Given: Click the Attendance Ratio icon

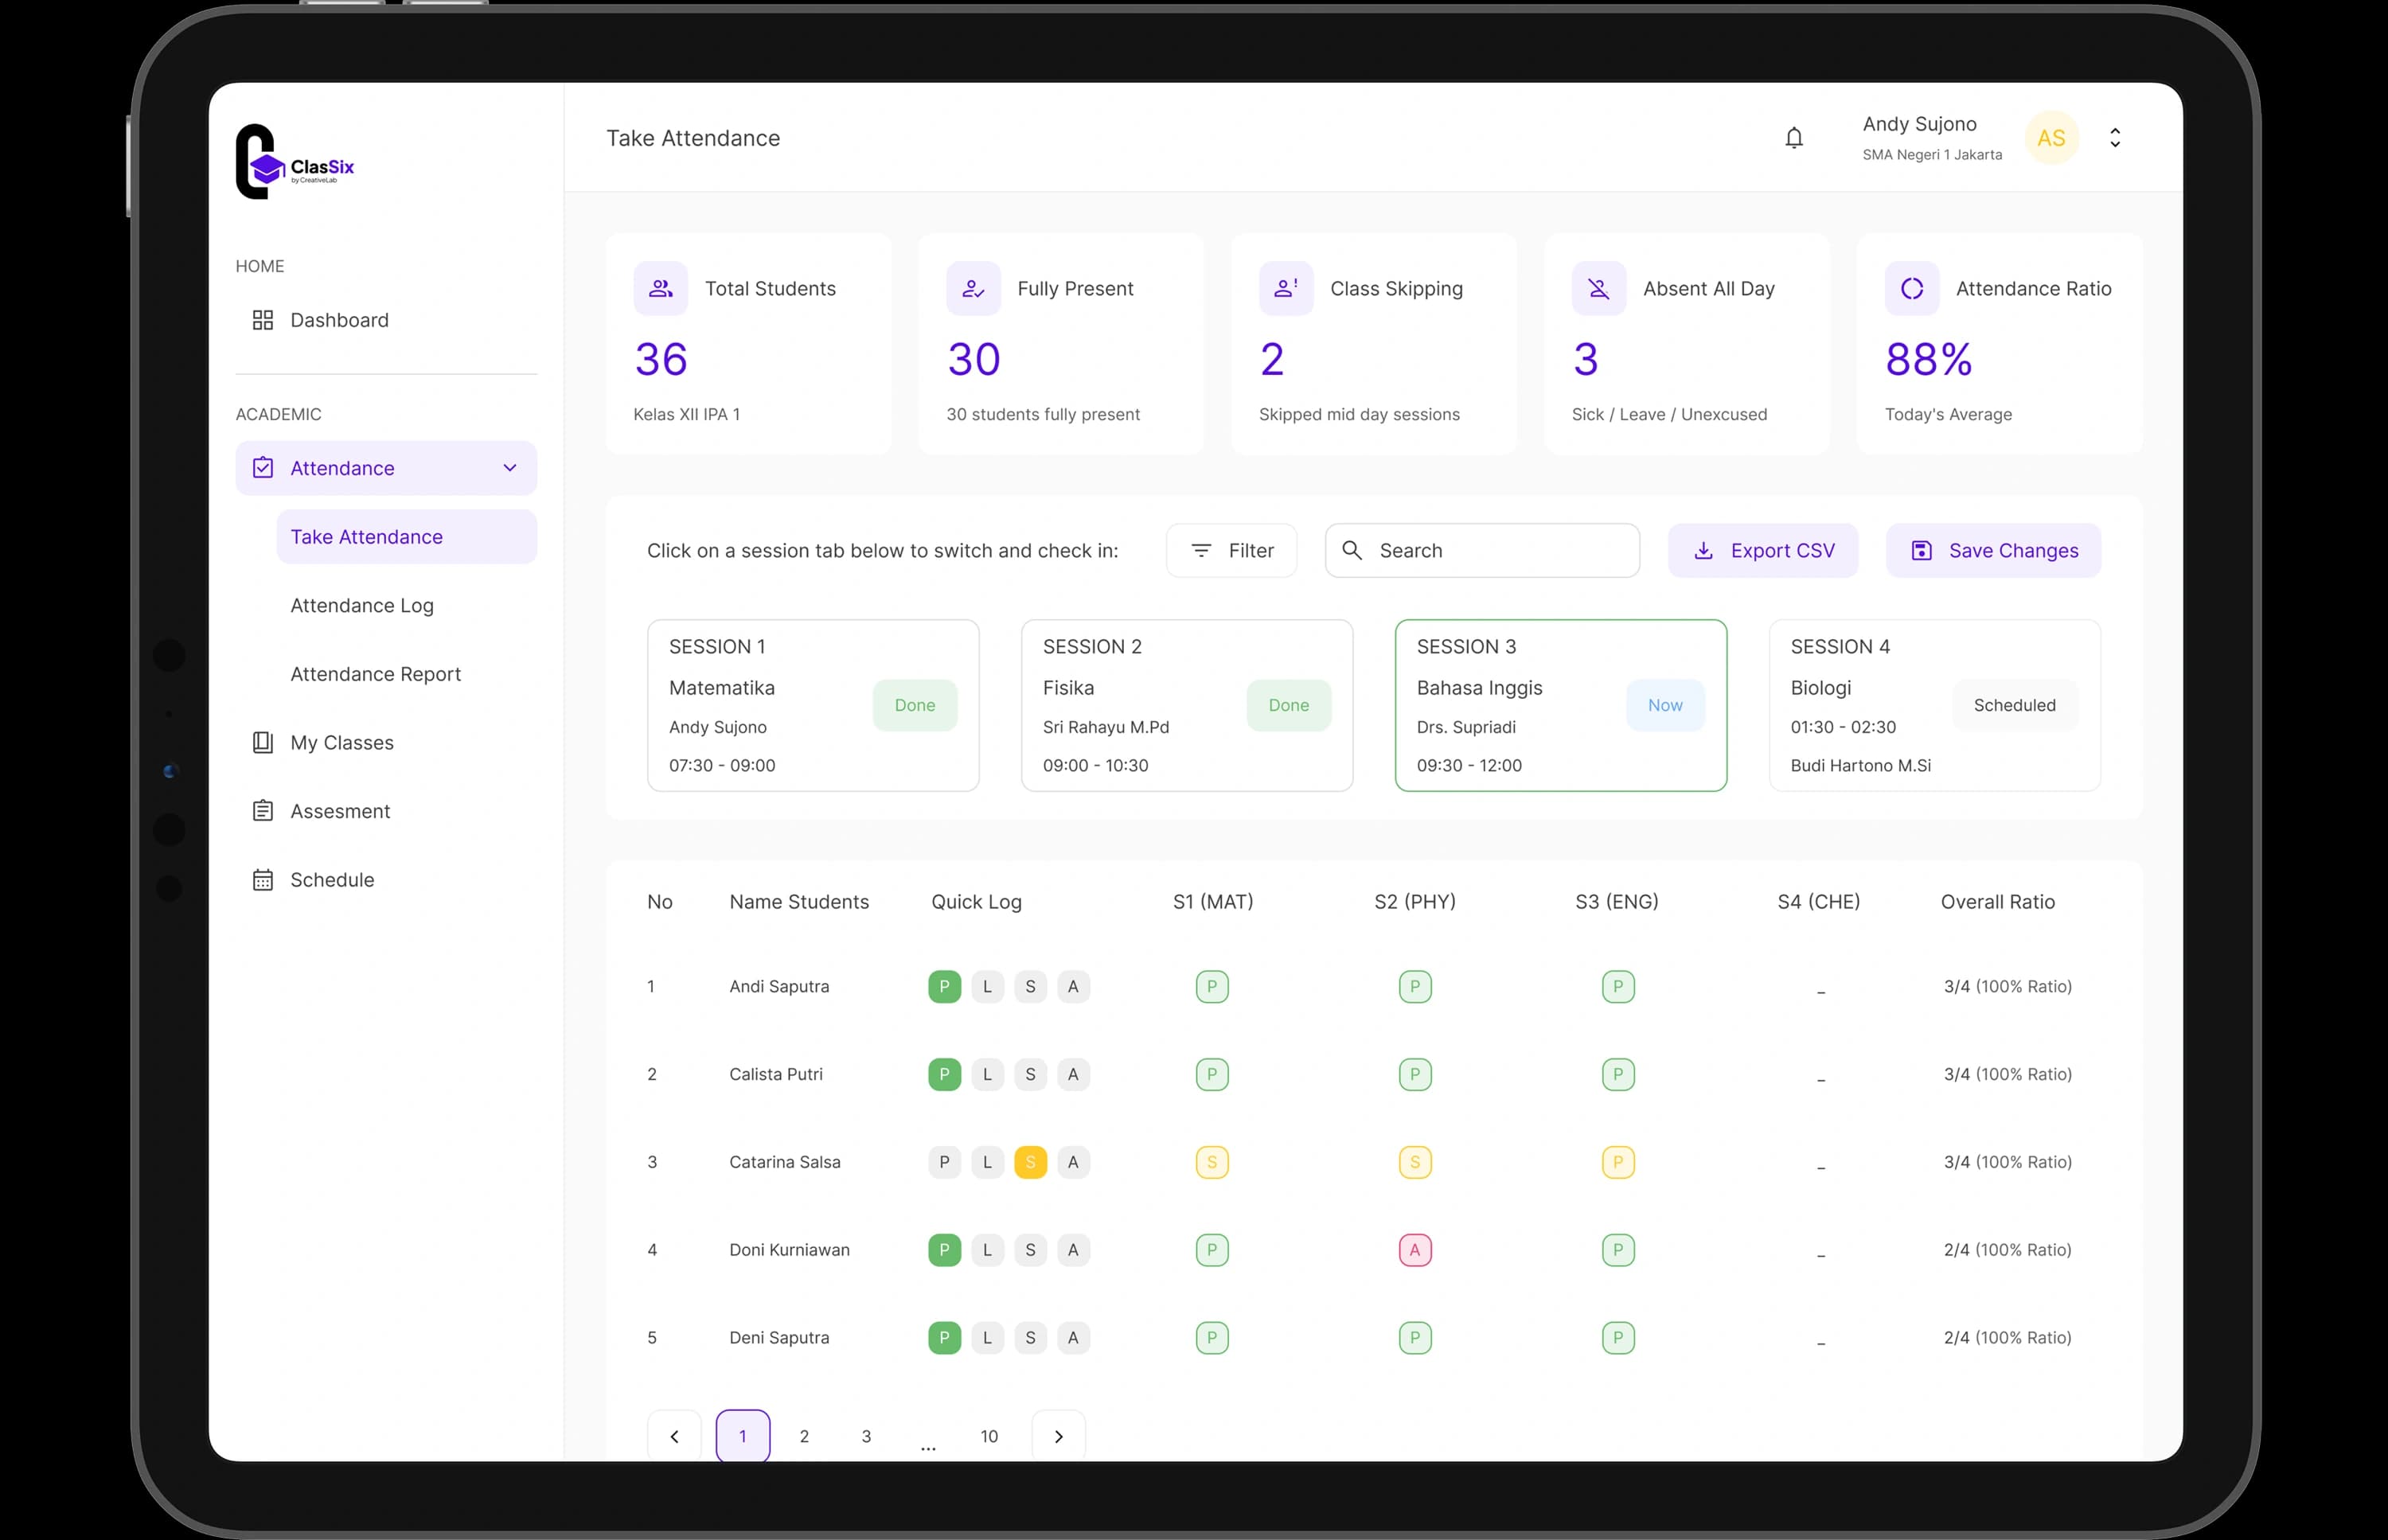Looking at the screenshot, I should (1912, 289).
